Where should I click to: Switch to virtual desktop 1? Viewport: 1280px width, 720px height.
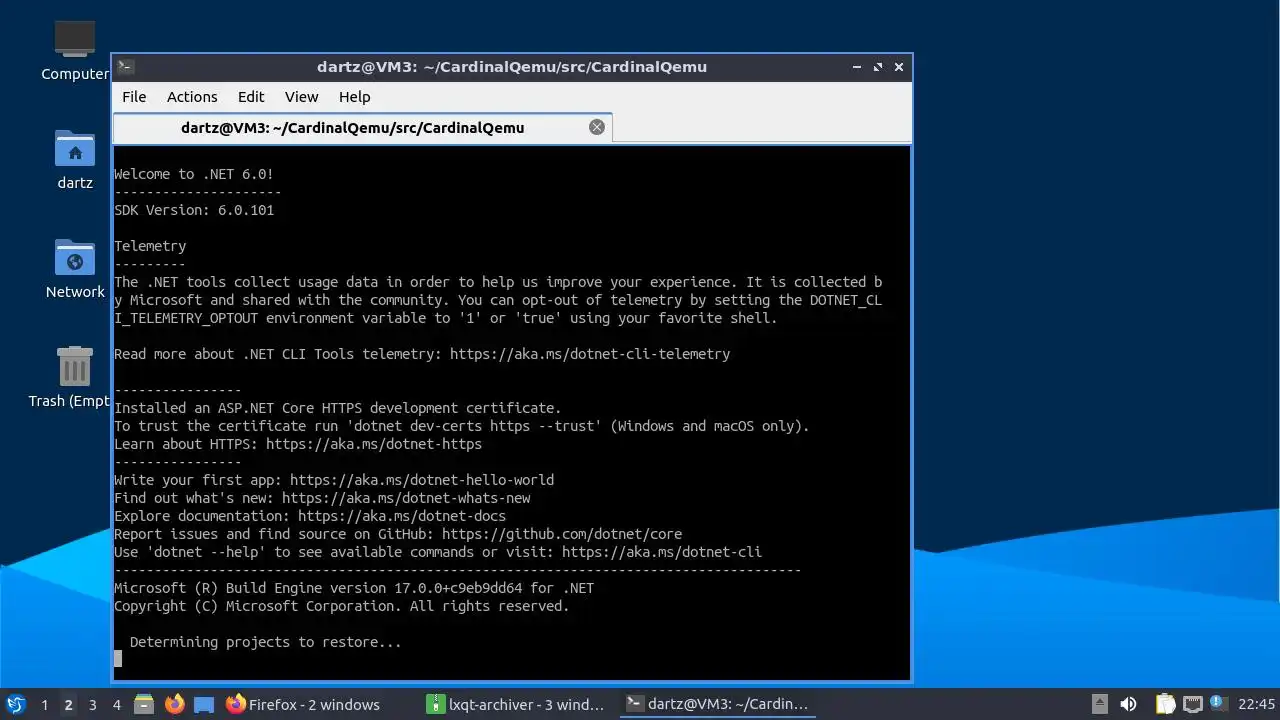tap(44, 704)
